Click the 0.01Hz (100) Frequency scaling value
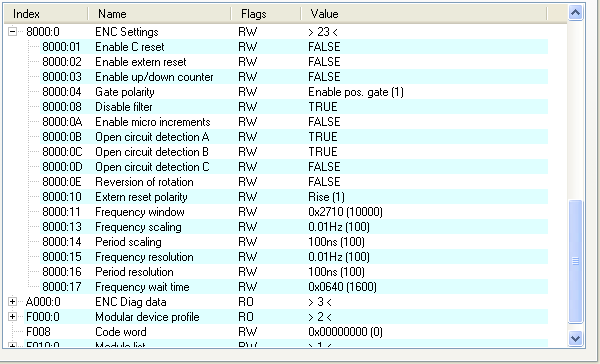600x364 pixels. click(x=339, y=227)
